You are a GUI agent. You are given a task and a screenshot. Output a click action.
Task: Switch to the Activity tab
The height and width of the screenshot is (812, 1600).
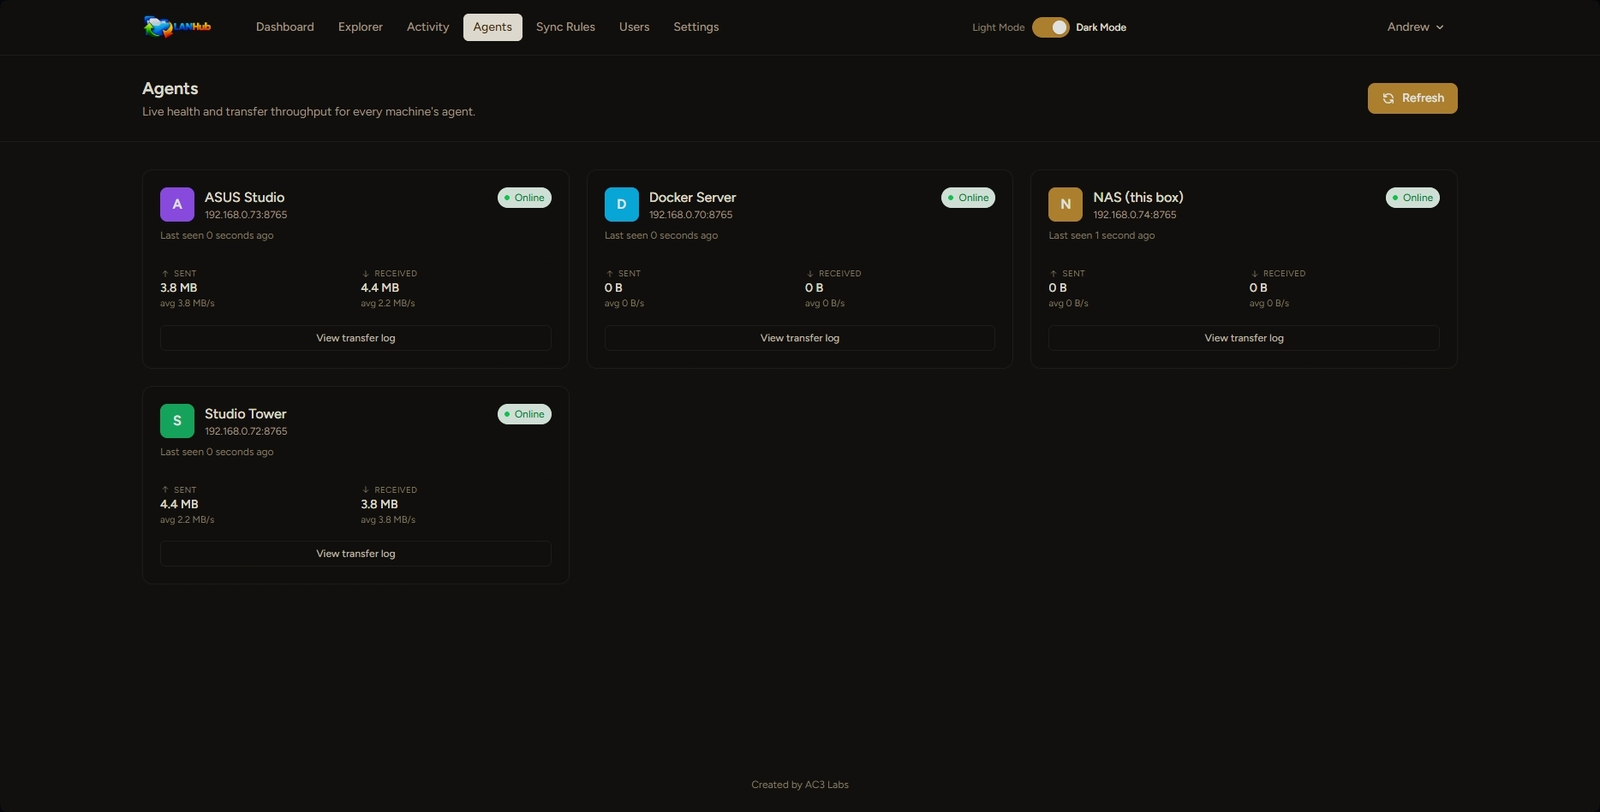[x=428, y=27]
